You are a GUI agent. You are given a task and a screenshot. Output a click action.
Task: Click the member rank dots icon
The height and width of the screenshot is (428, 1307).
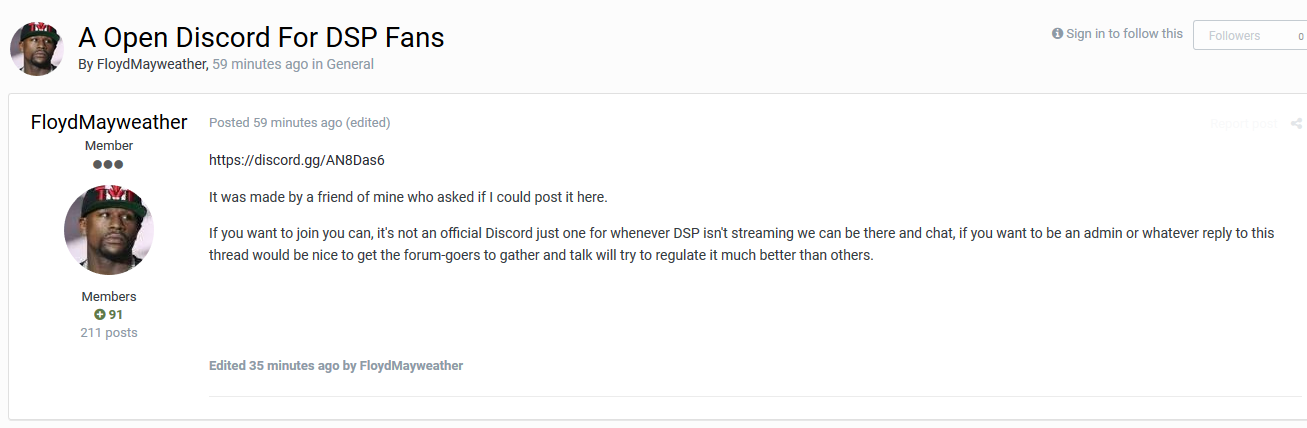108,164
